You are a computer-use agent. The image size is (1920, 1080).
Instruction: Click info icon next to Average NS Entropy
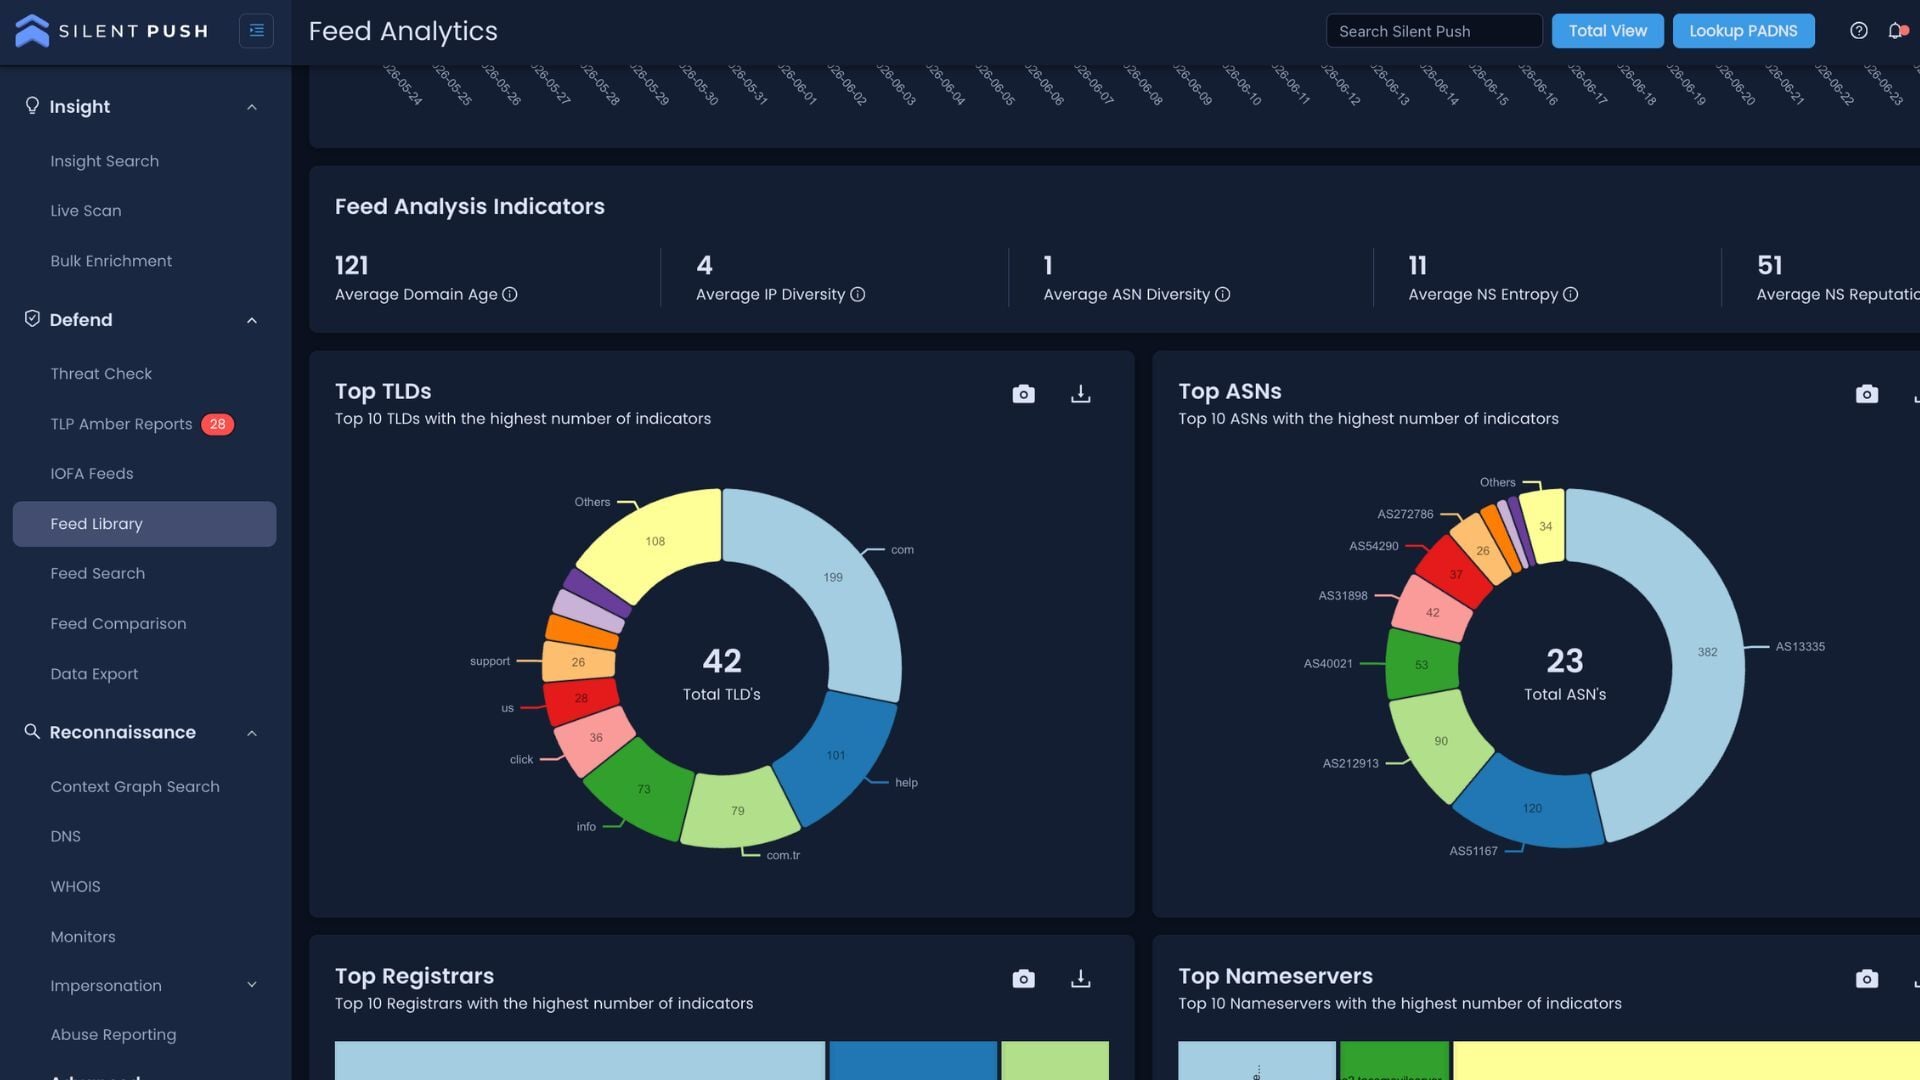pyautogui.click(x=1570, y=294)
